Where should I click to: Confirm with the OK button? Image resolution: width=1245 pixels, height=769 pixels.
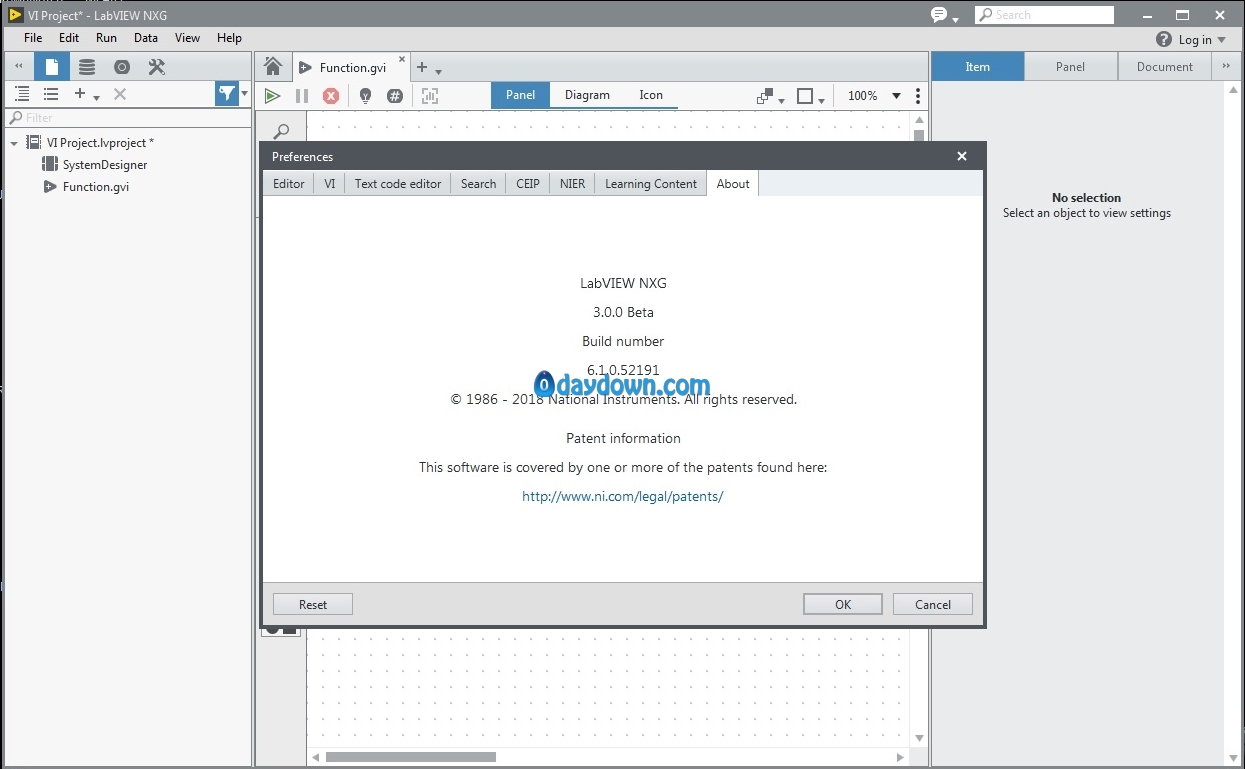pos(843,604)
